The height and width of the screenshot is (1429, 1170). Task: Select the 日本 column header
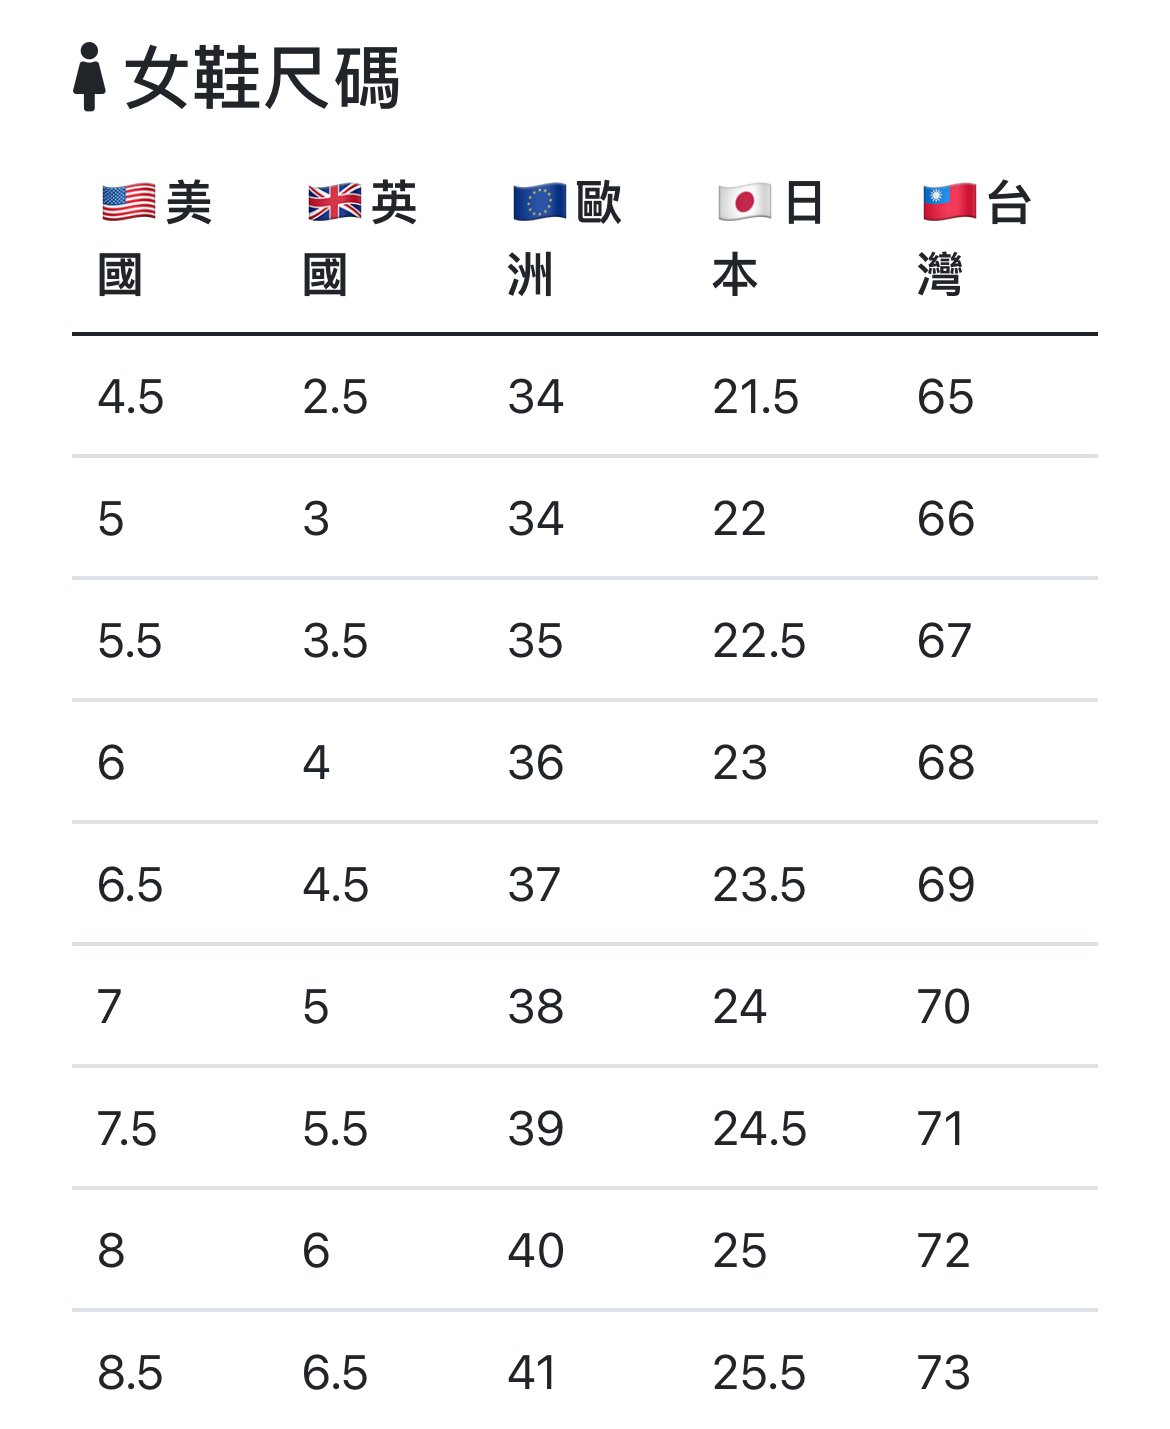(x=768, y=238)
